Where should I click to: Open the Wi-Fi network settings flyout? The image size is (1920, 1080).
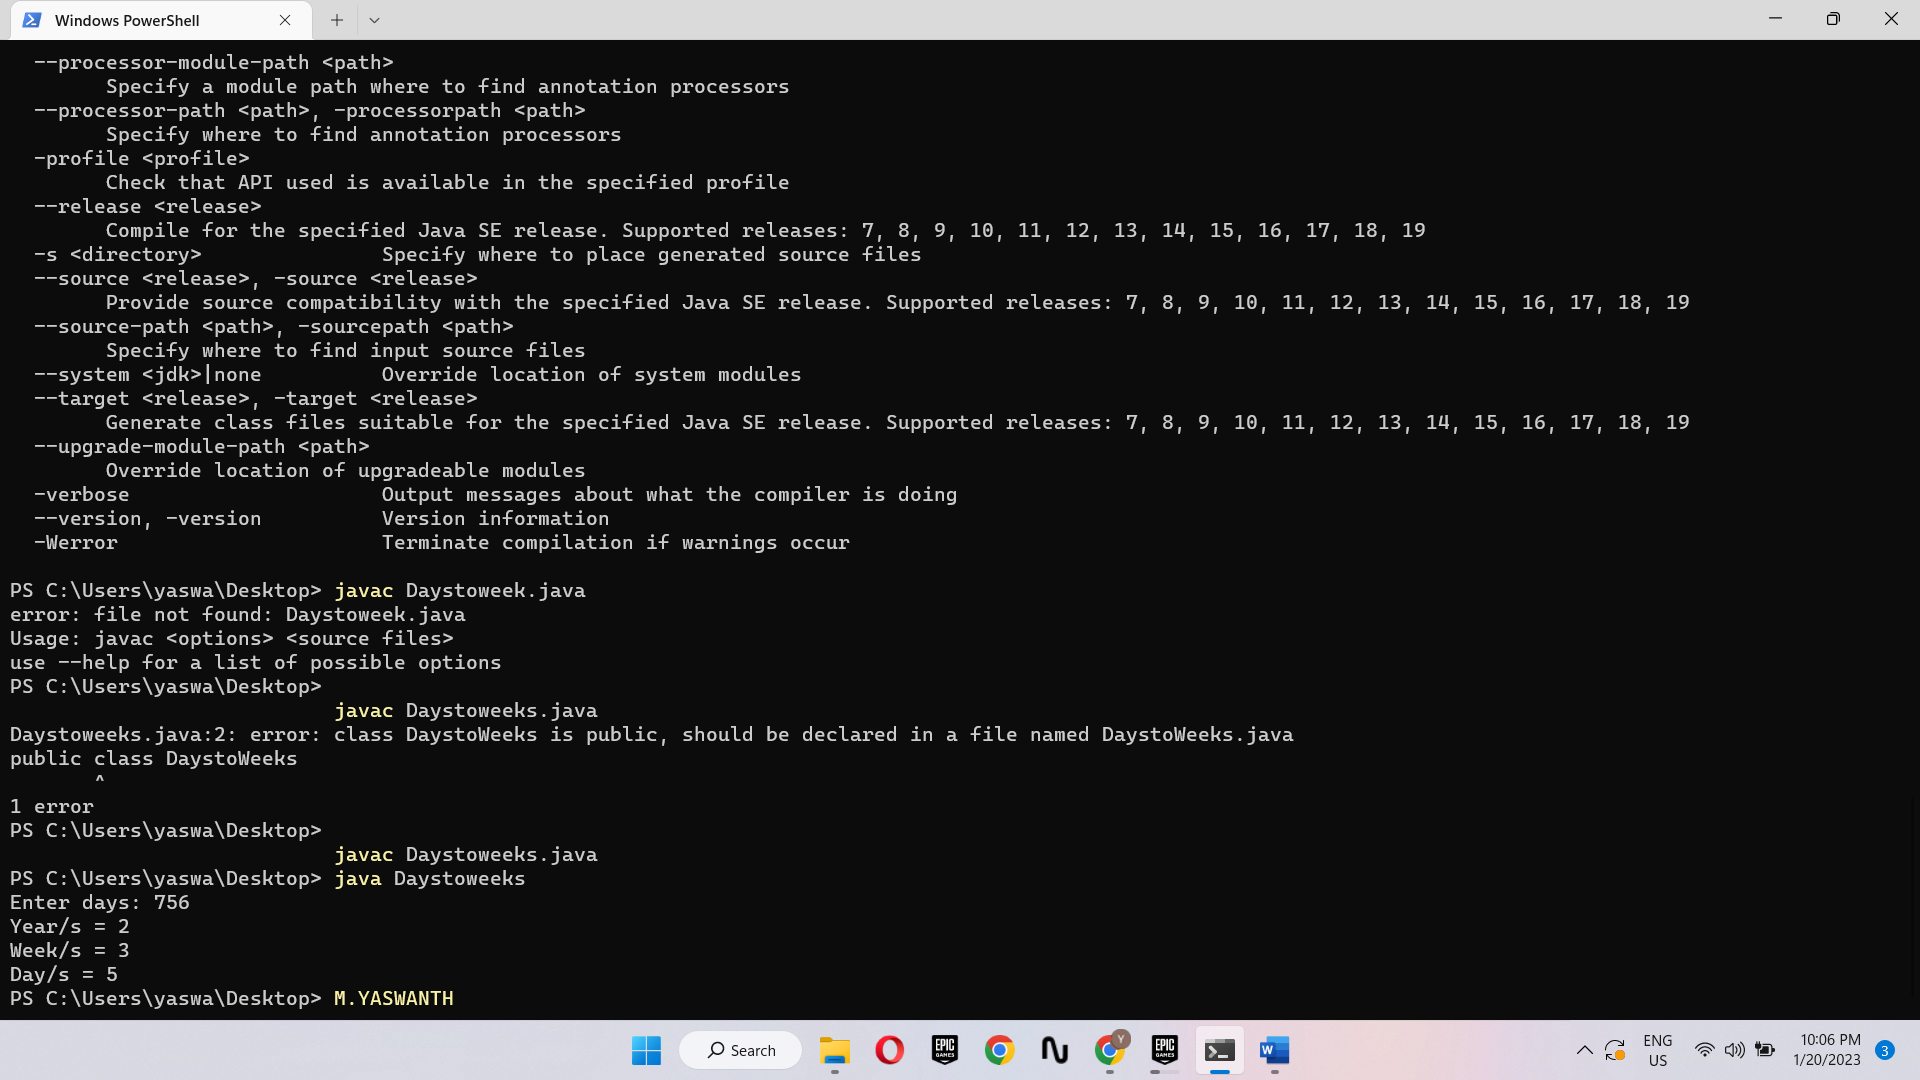pos(1705,1050)
